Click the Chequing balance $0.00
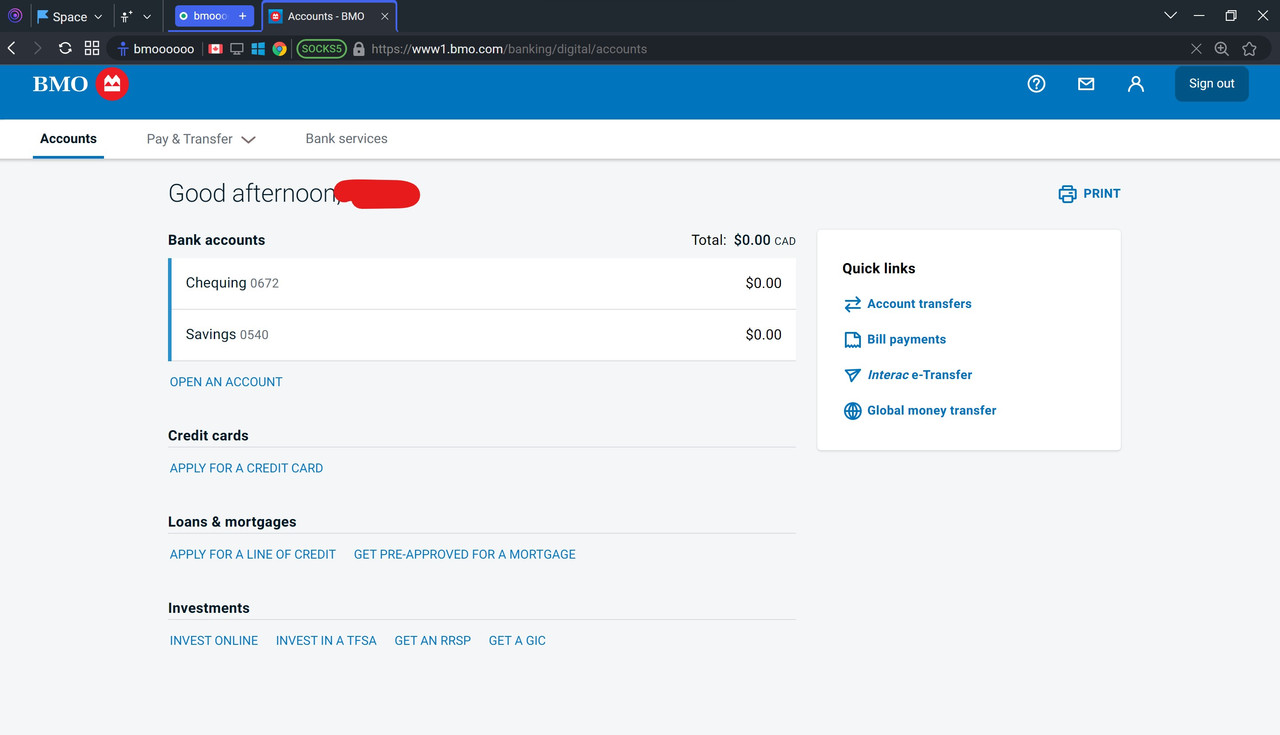Screen dimensions: 1280x735 click(763, 284)
